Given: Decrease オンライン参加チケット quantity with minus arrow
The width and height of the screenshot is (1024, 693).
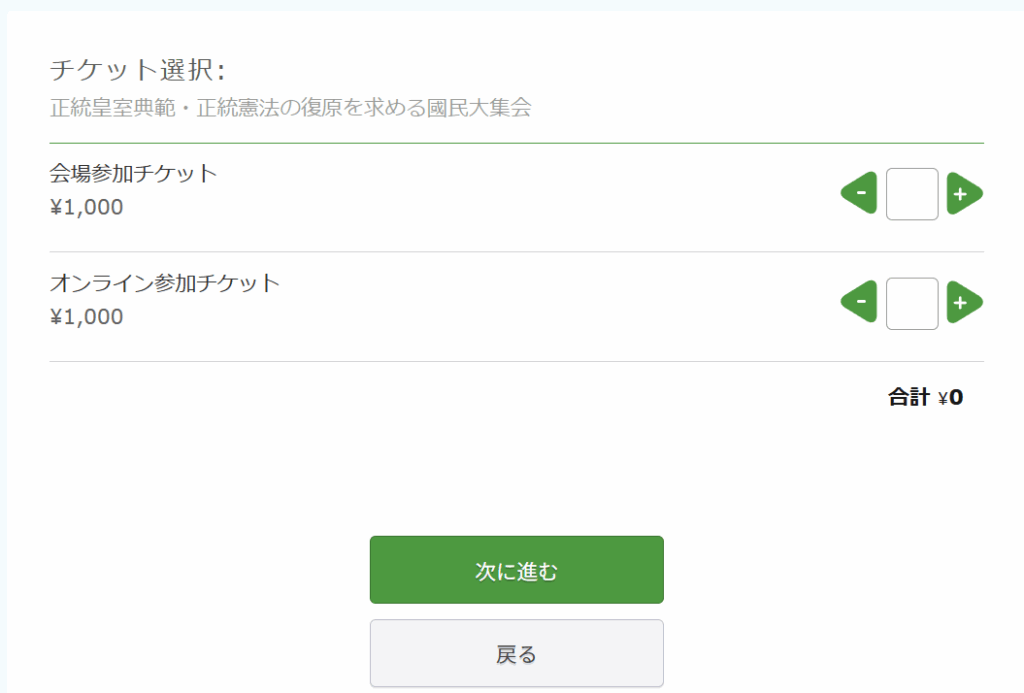Looking at the screenshot, I should pyautogui.click(x=860, y=302).
